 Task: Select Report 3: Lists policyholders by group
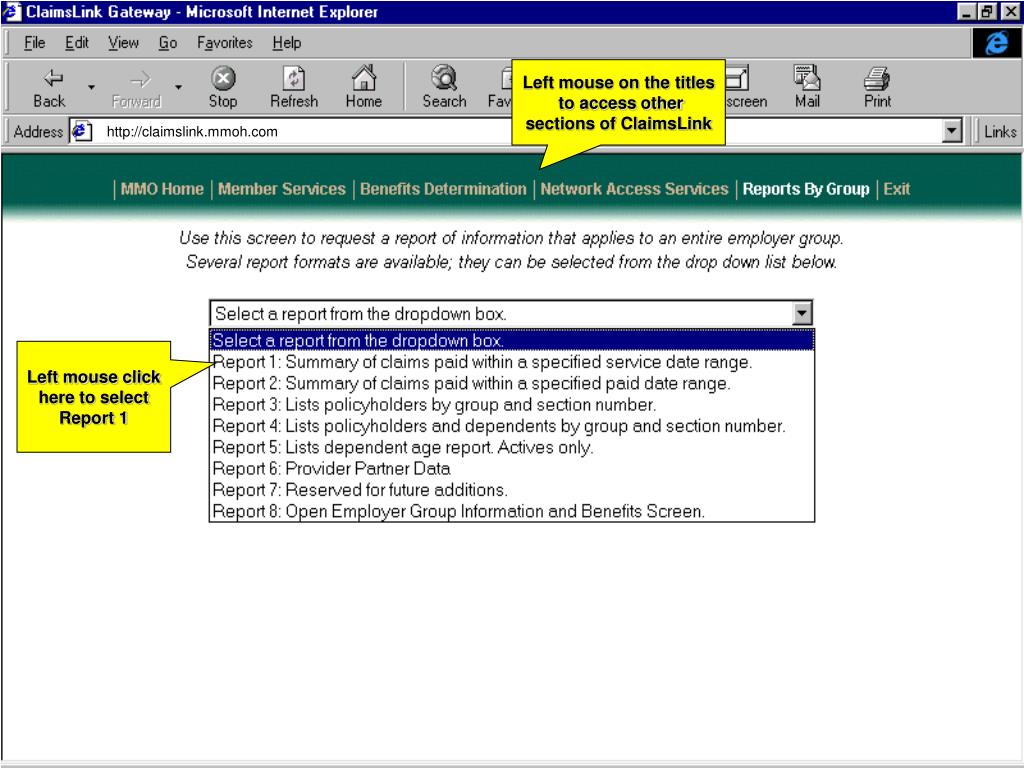(512, 405)
